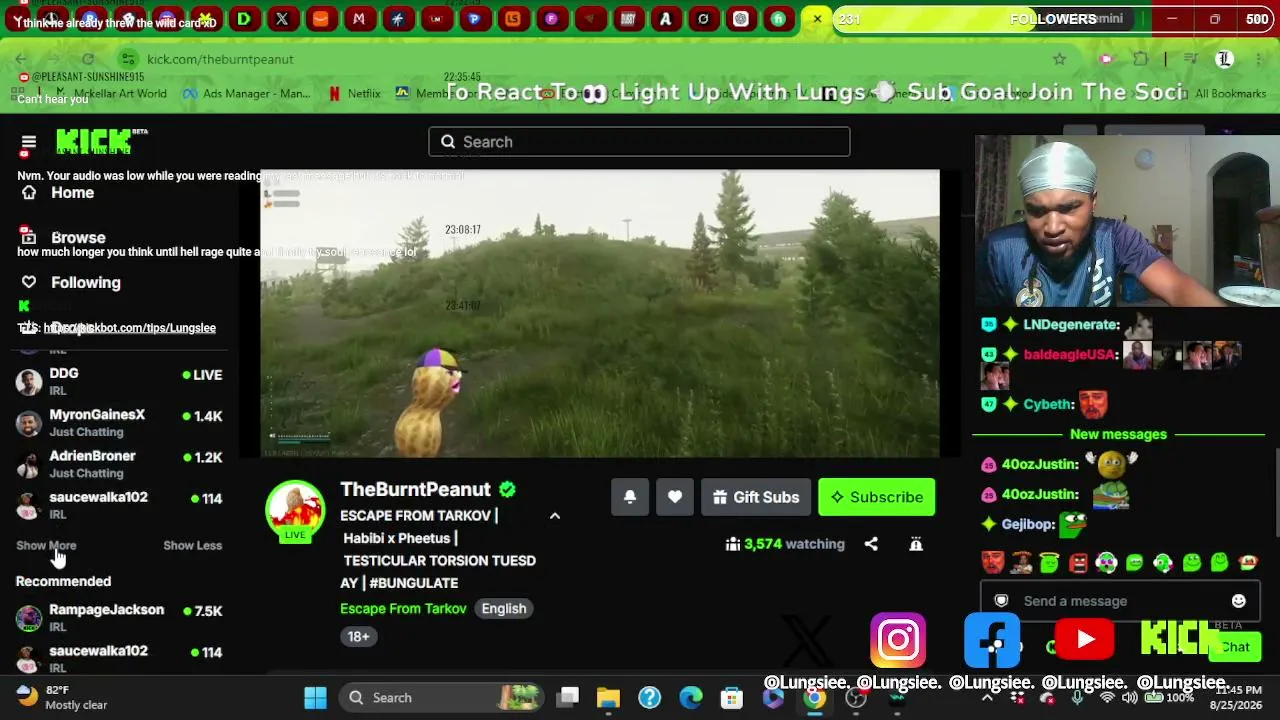Click the English language tag
Viewport: 1280px width, 720px height.
(504, 608)
